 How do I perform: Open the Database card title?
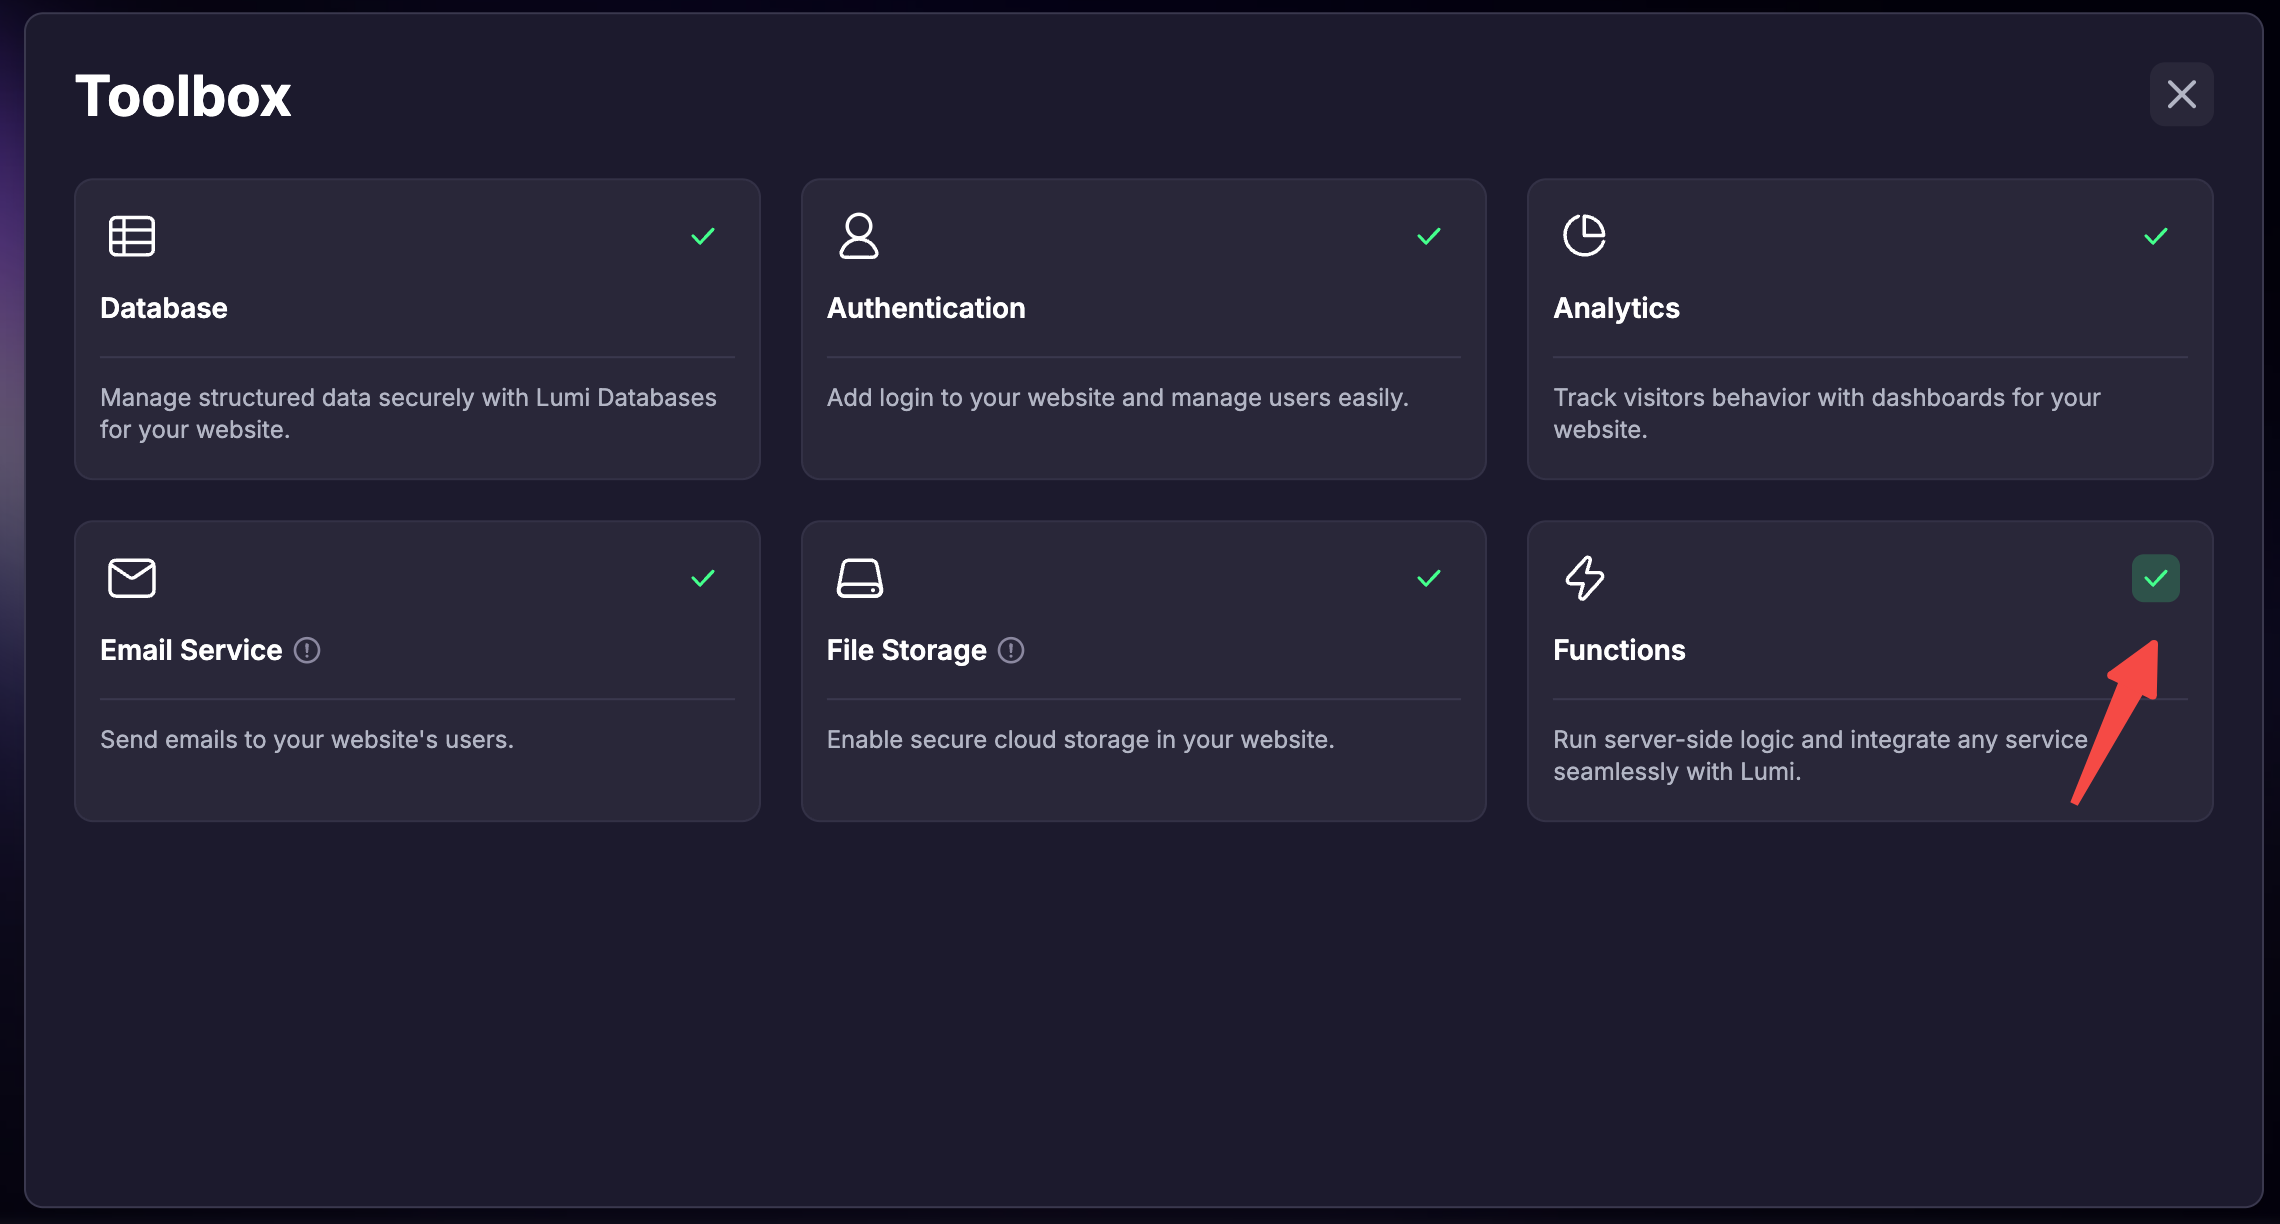click(x=164, y=308)
